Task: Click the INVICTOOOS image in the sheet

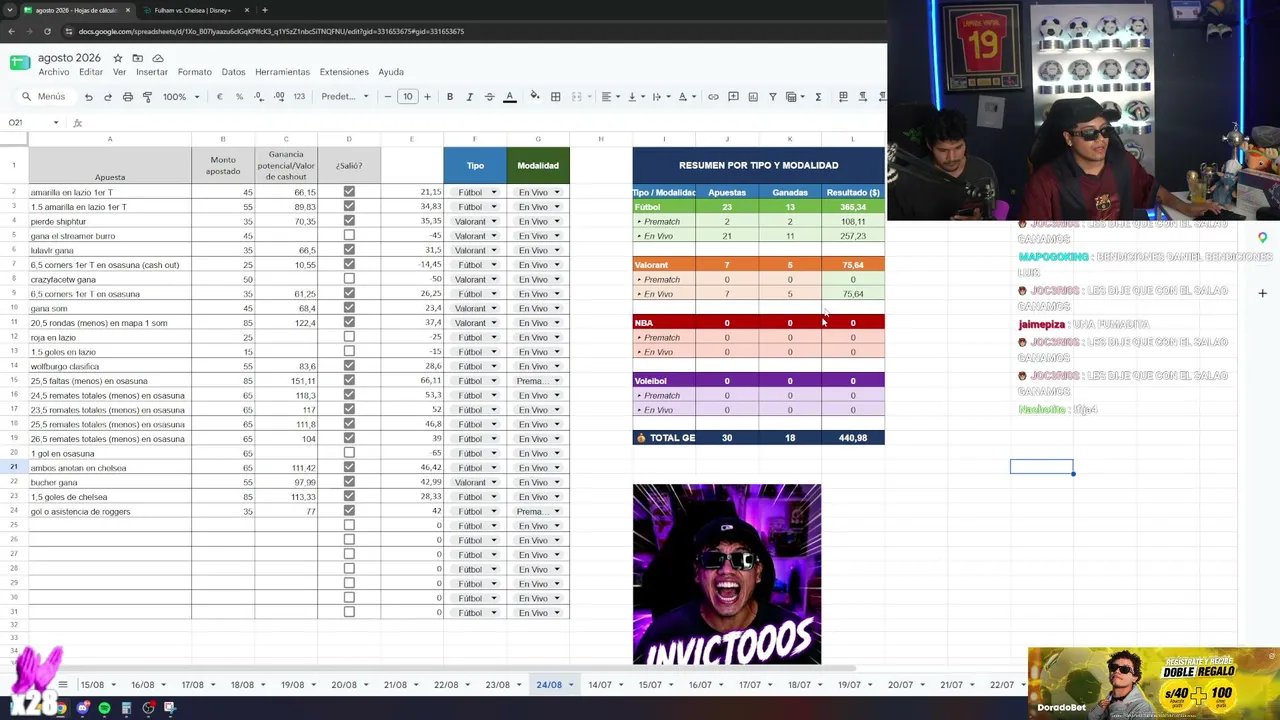Action: point(727,575)
